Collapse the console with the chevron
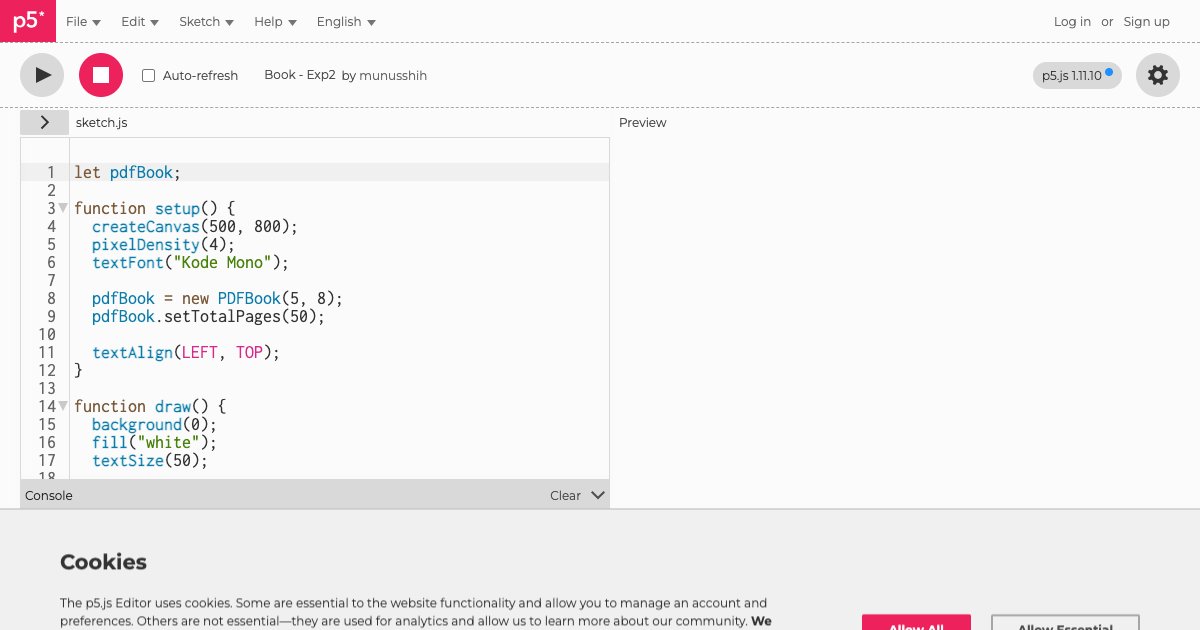The image size is (1200, 630). click(598, 495)
